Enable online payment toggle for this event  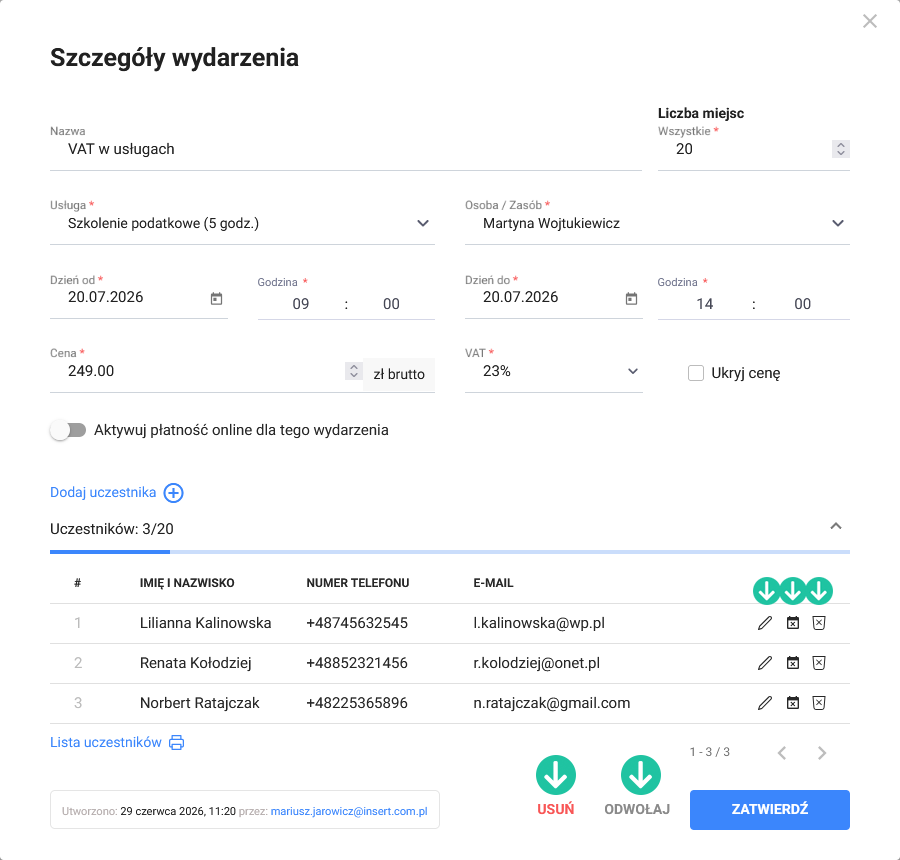[x=68, y=430]
